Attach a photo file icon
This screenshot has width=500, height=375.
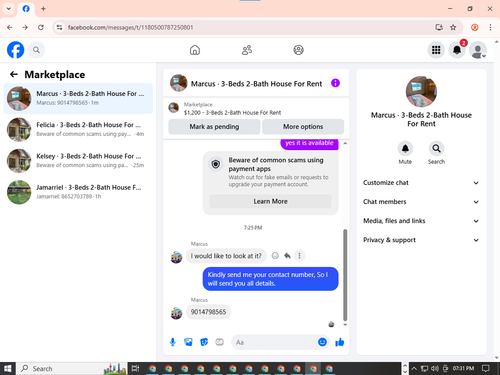[188, 342]
